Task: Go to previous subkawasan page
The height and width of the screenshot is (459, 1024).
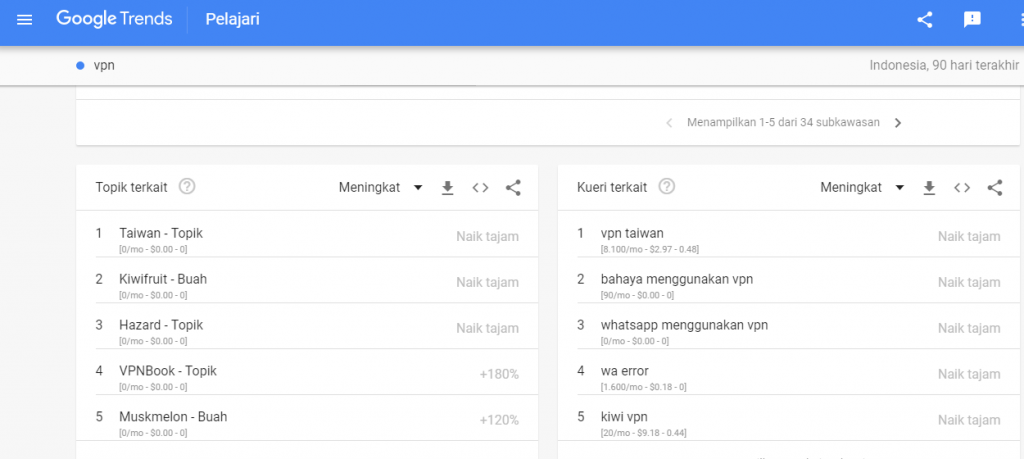Action: (669, 123)
